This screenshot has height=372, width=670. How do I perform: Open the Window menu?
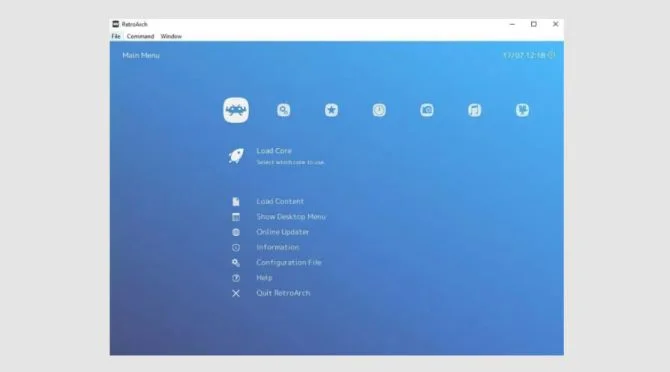pyautogui.click(x=171, y=36)
